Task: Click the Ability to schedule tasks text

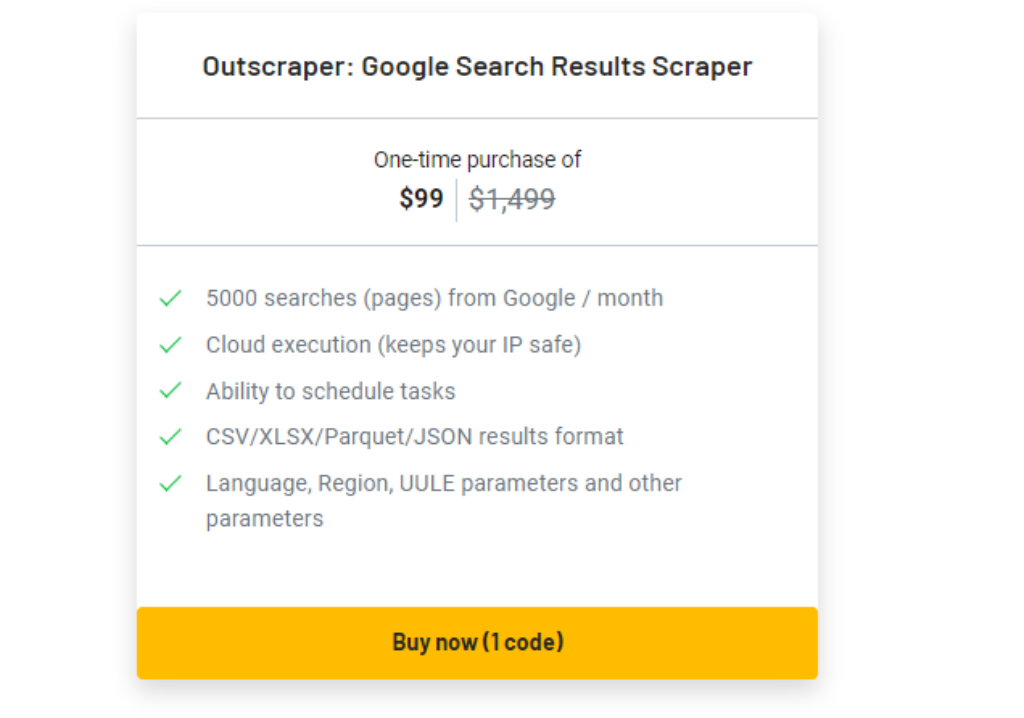Action: (x=330, y=391)
